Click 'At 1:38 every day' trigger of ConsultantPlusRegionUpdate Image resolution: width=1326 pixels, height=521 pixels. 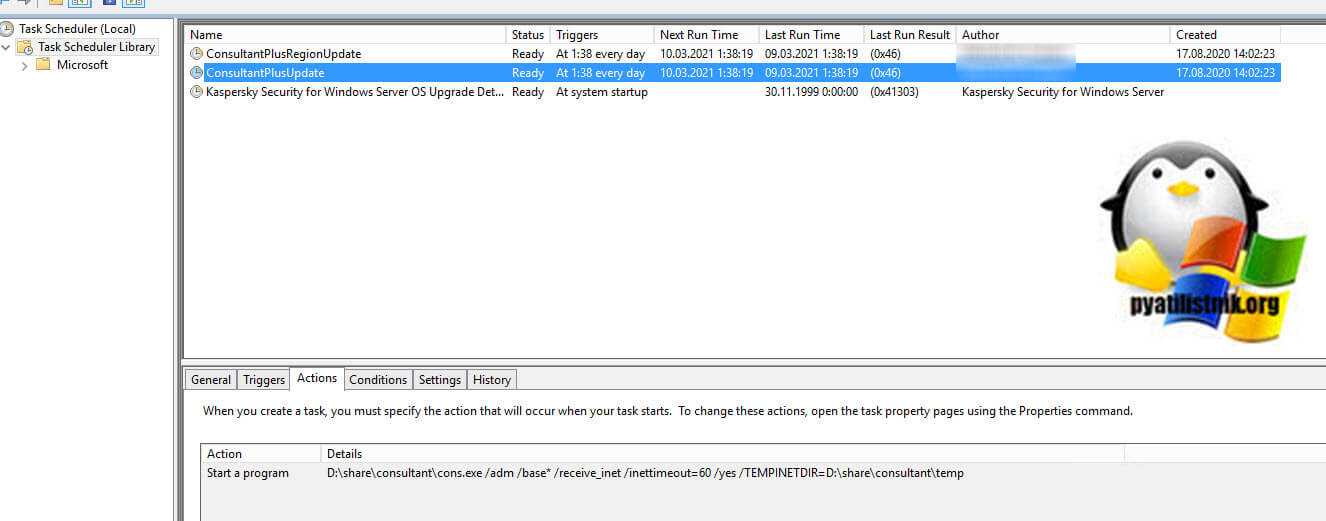[600, 54]
